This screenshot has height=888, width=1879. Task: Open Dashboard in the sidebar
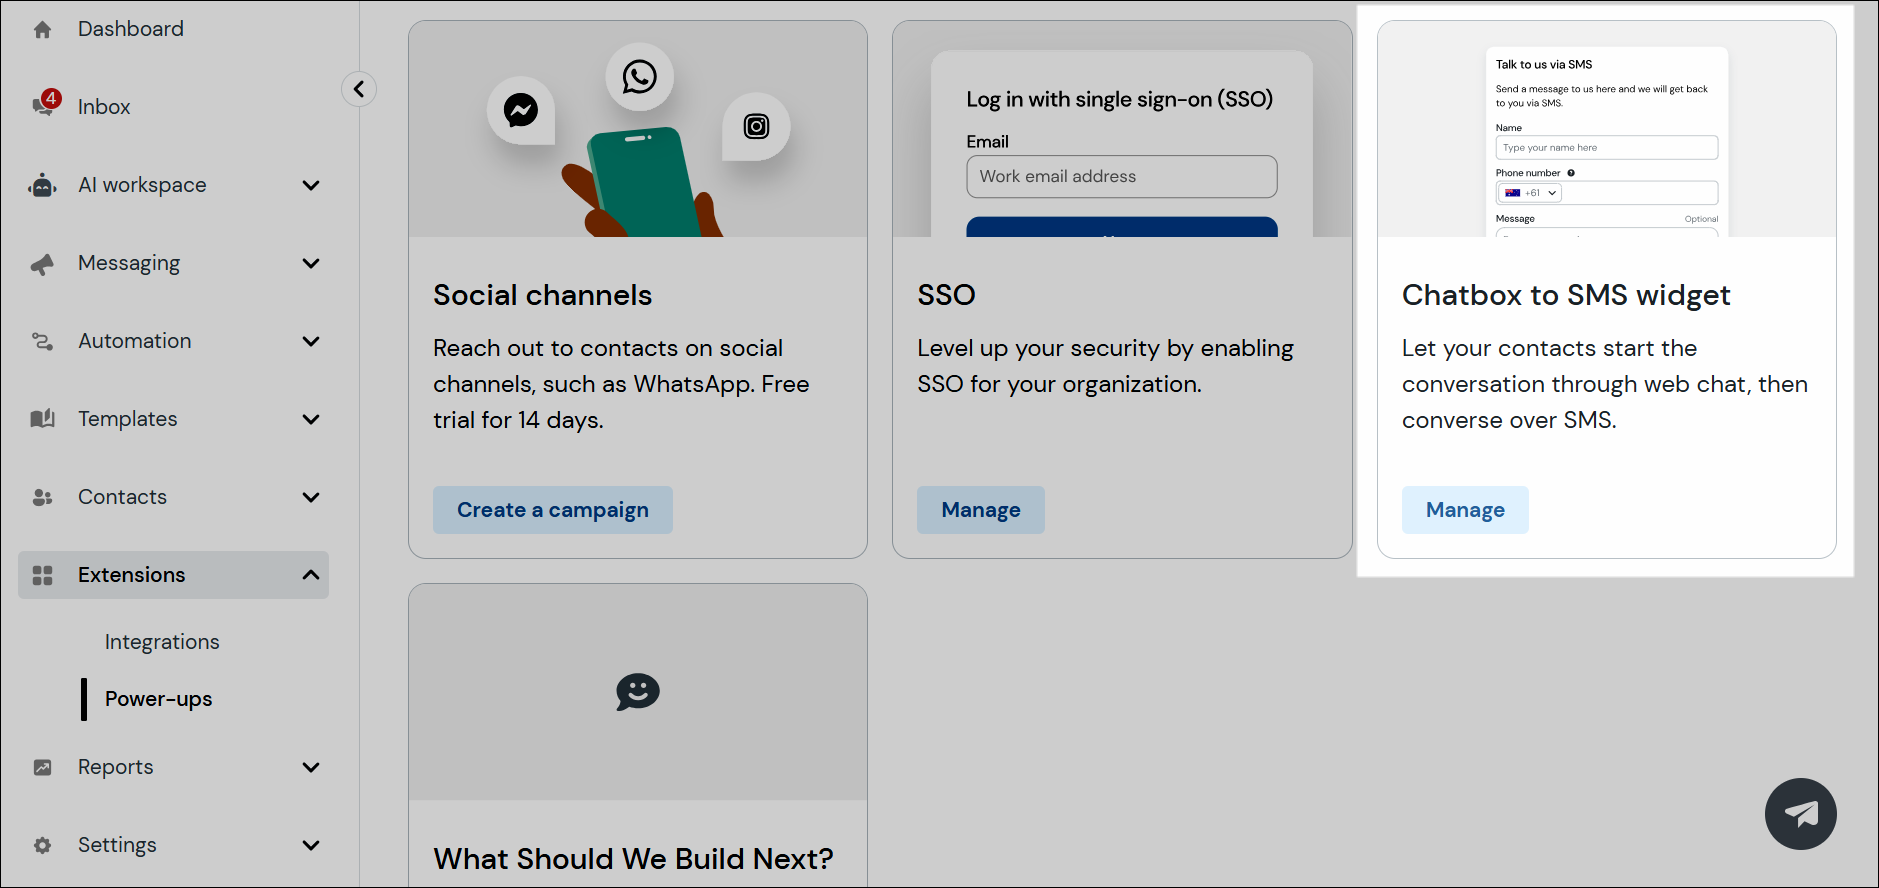click(131, 29)
